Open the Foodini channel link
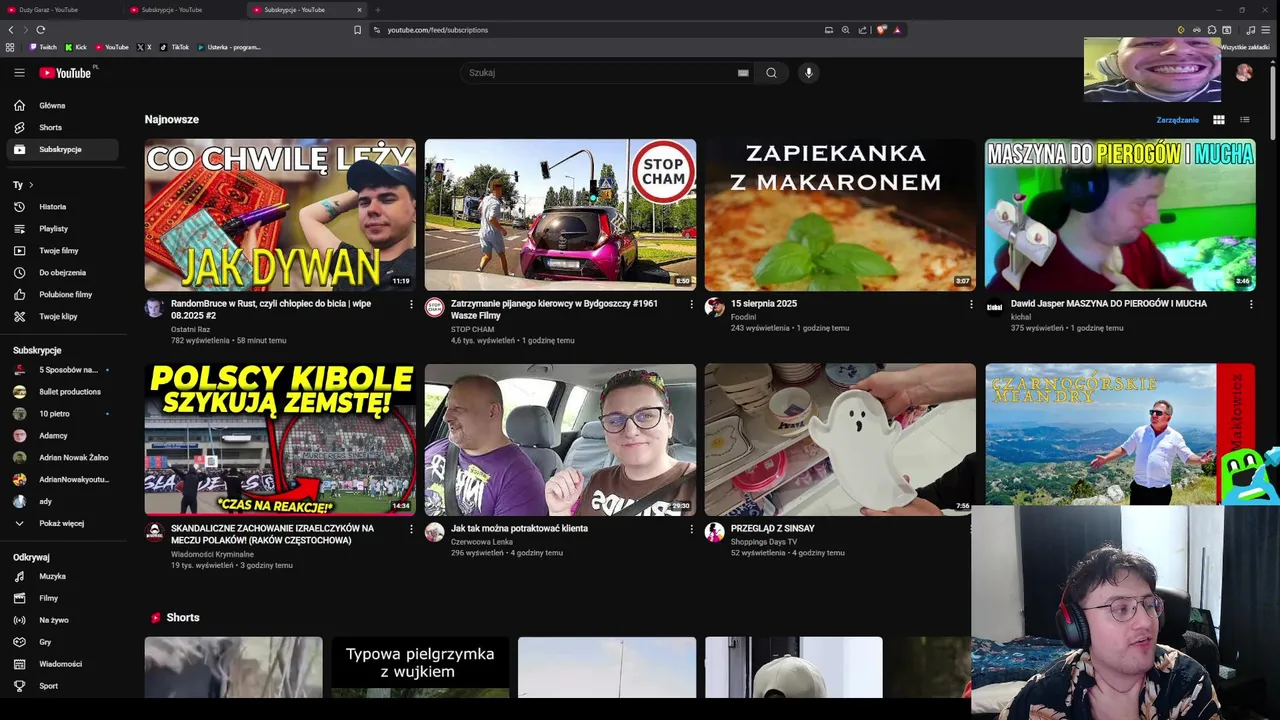This screenshot has width=1280, height=720. pos(743,317)
